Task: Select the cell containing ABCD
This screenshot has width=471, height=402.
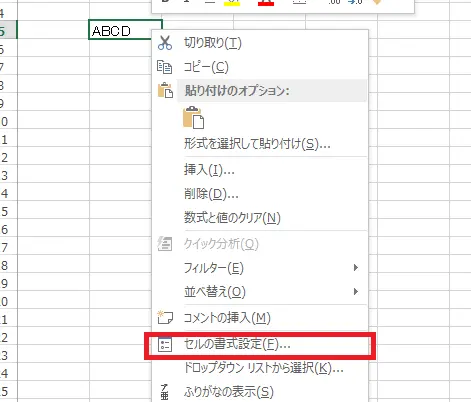Action: click(x=125, y=30)
